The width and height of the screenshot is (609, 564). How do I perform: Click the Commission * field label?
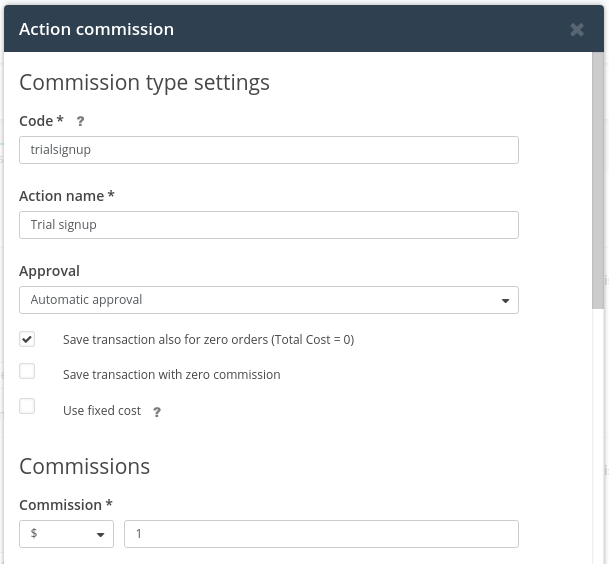[x=66, y=505]
